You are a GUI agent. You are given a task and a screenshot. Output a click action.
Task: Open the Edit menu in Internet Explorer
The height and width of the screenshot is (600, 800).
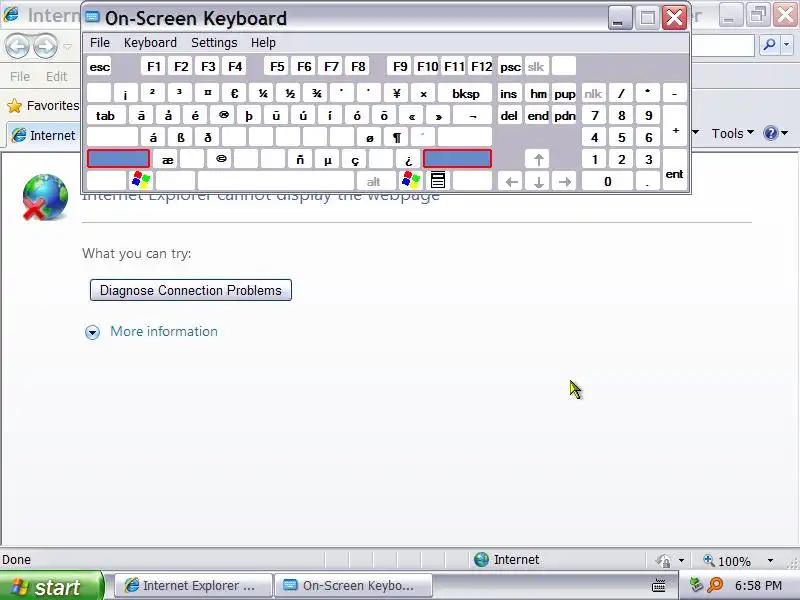coord(56,77)
